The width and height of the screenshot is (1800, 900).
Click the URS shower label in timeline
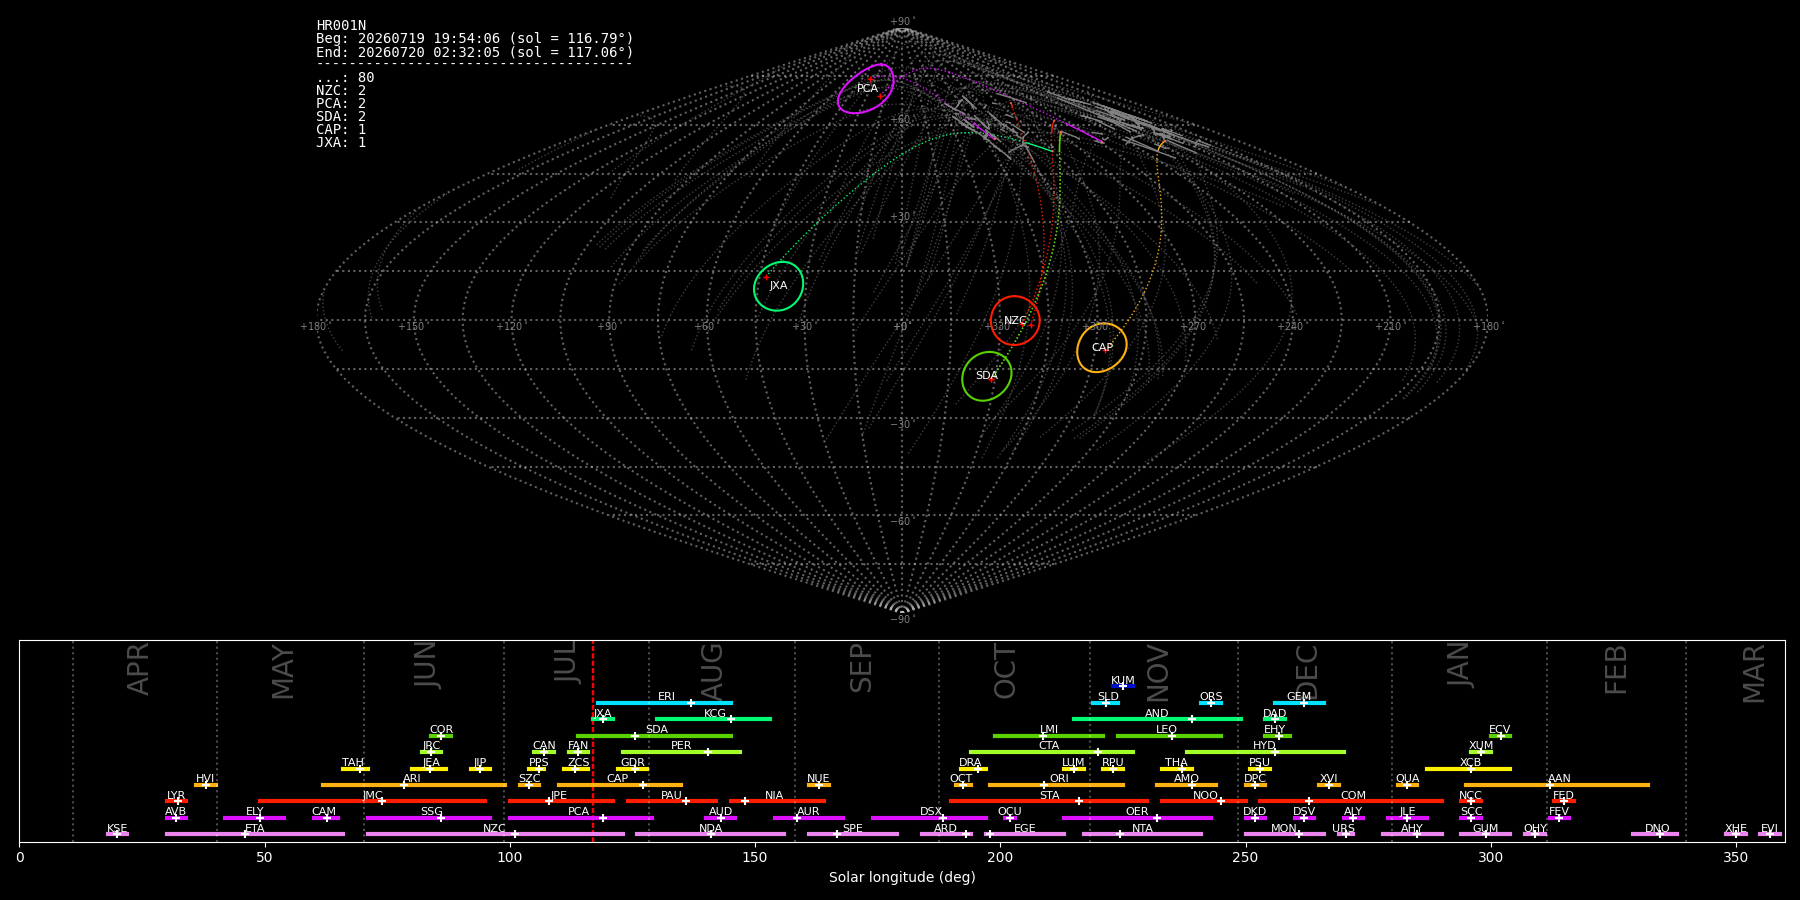click(x=1344, y=829)
